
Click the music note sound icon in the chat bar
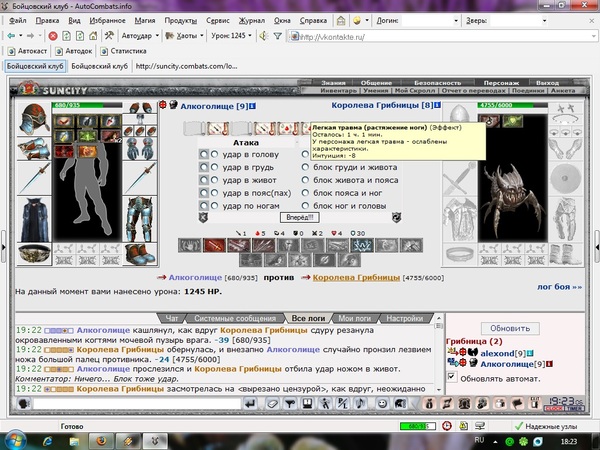(x=360, y=404)
